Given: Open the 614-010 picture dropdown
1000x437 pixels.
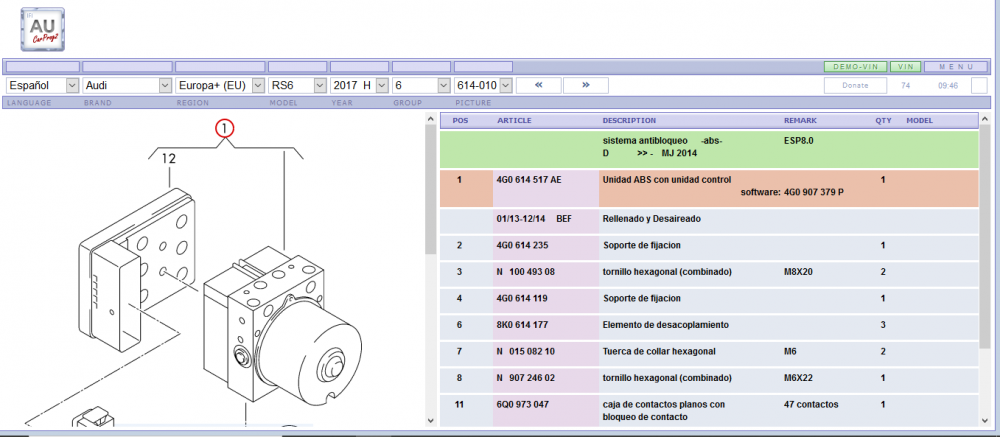Looking at the screenshot, I should [x=483, y=85].
